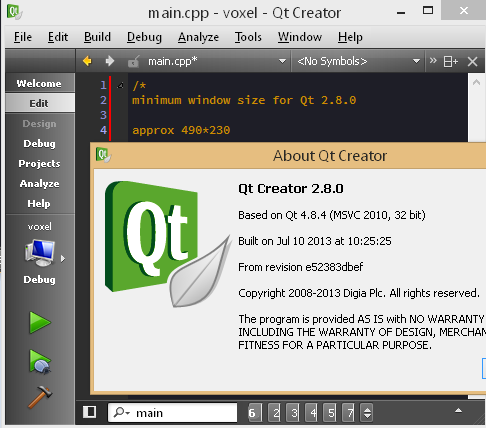Image resolution: width=486 pixels, height=428 pixels.
Task: Open the voxel kit selector monitor icon
Action: 40,253
